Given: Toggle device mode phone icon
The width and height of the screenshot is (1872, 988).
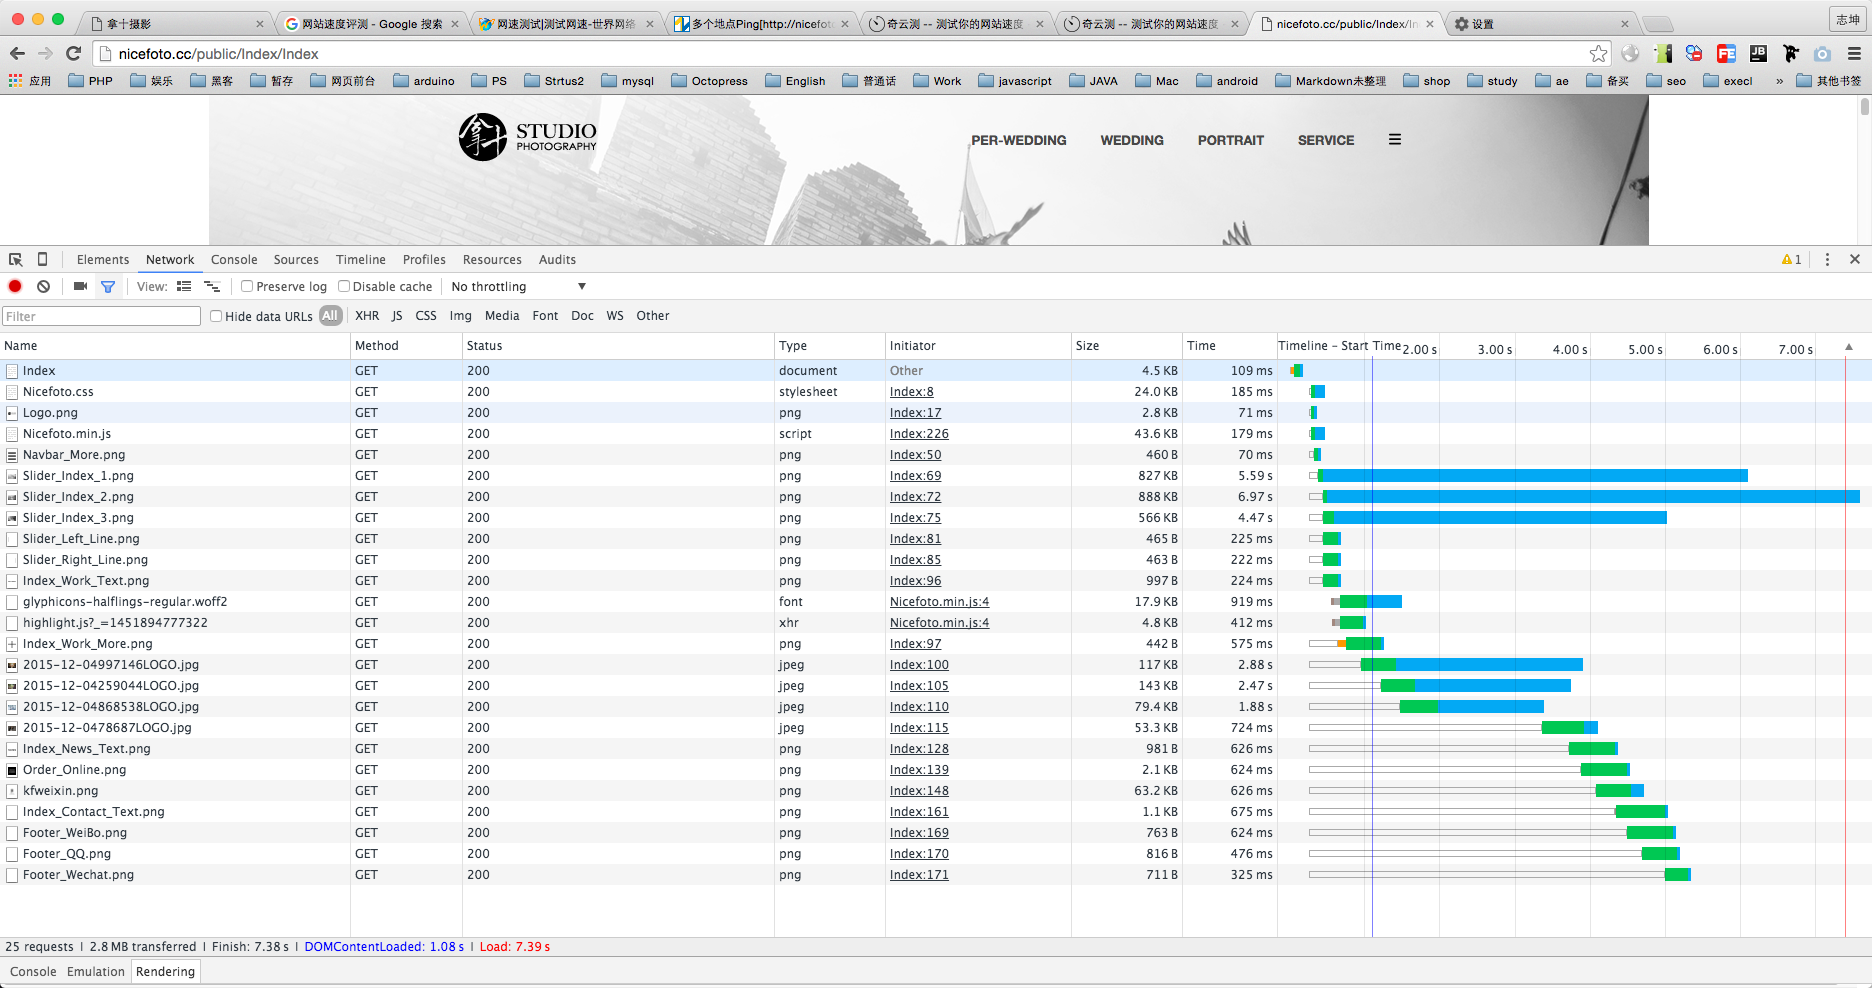Looking at the screenshot, I should click(42, 259).
